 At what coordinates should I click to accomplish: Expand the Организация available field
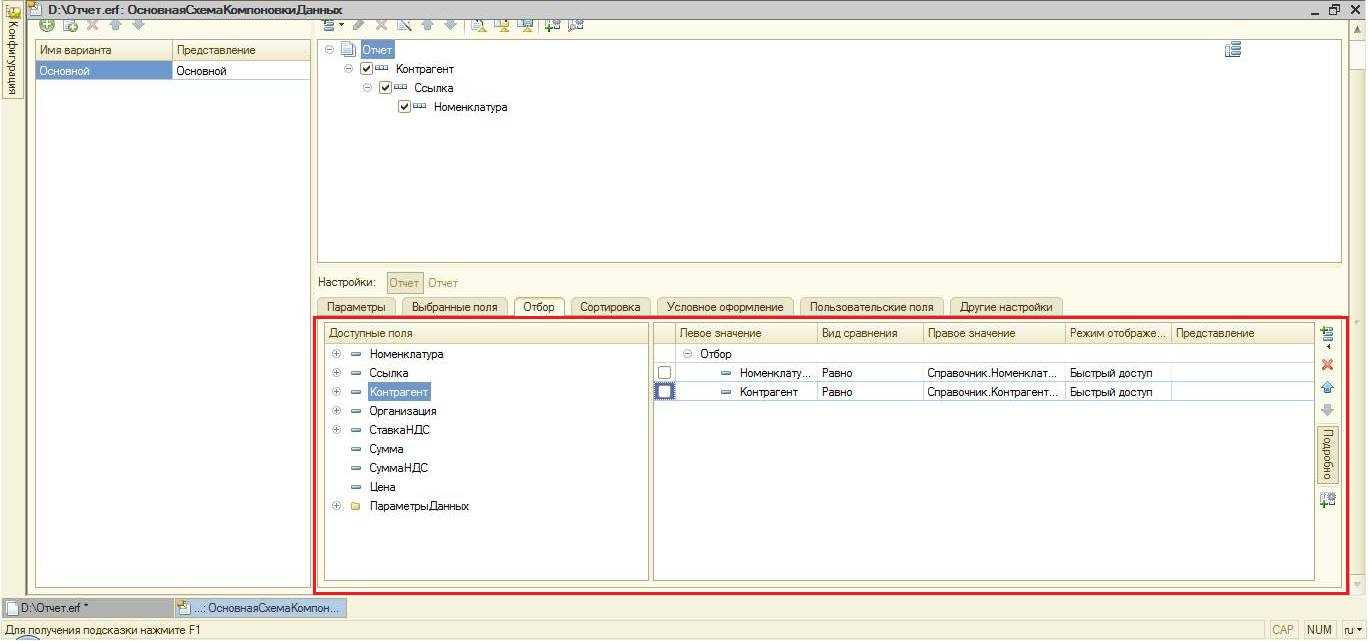pyautogui.click(x=336, y=411)
